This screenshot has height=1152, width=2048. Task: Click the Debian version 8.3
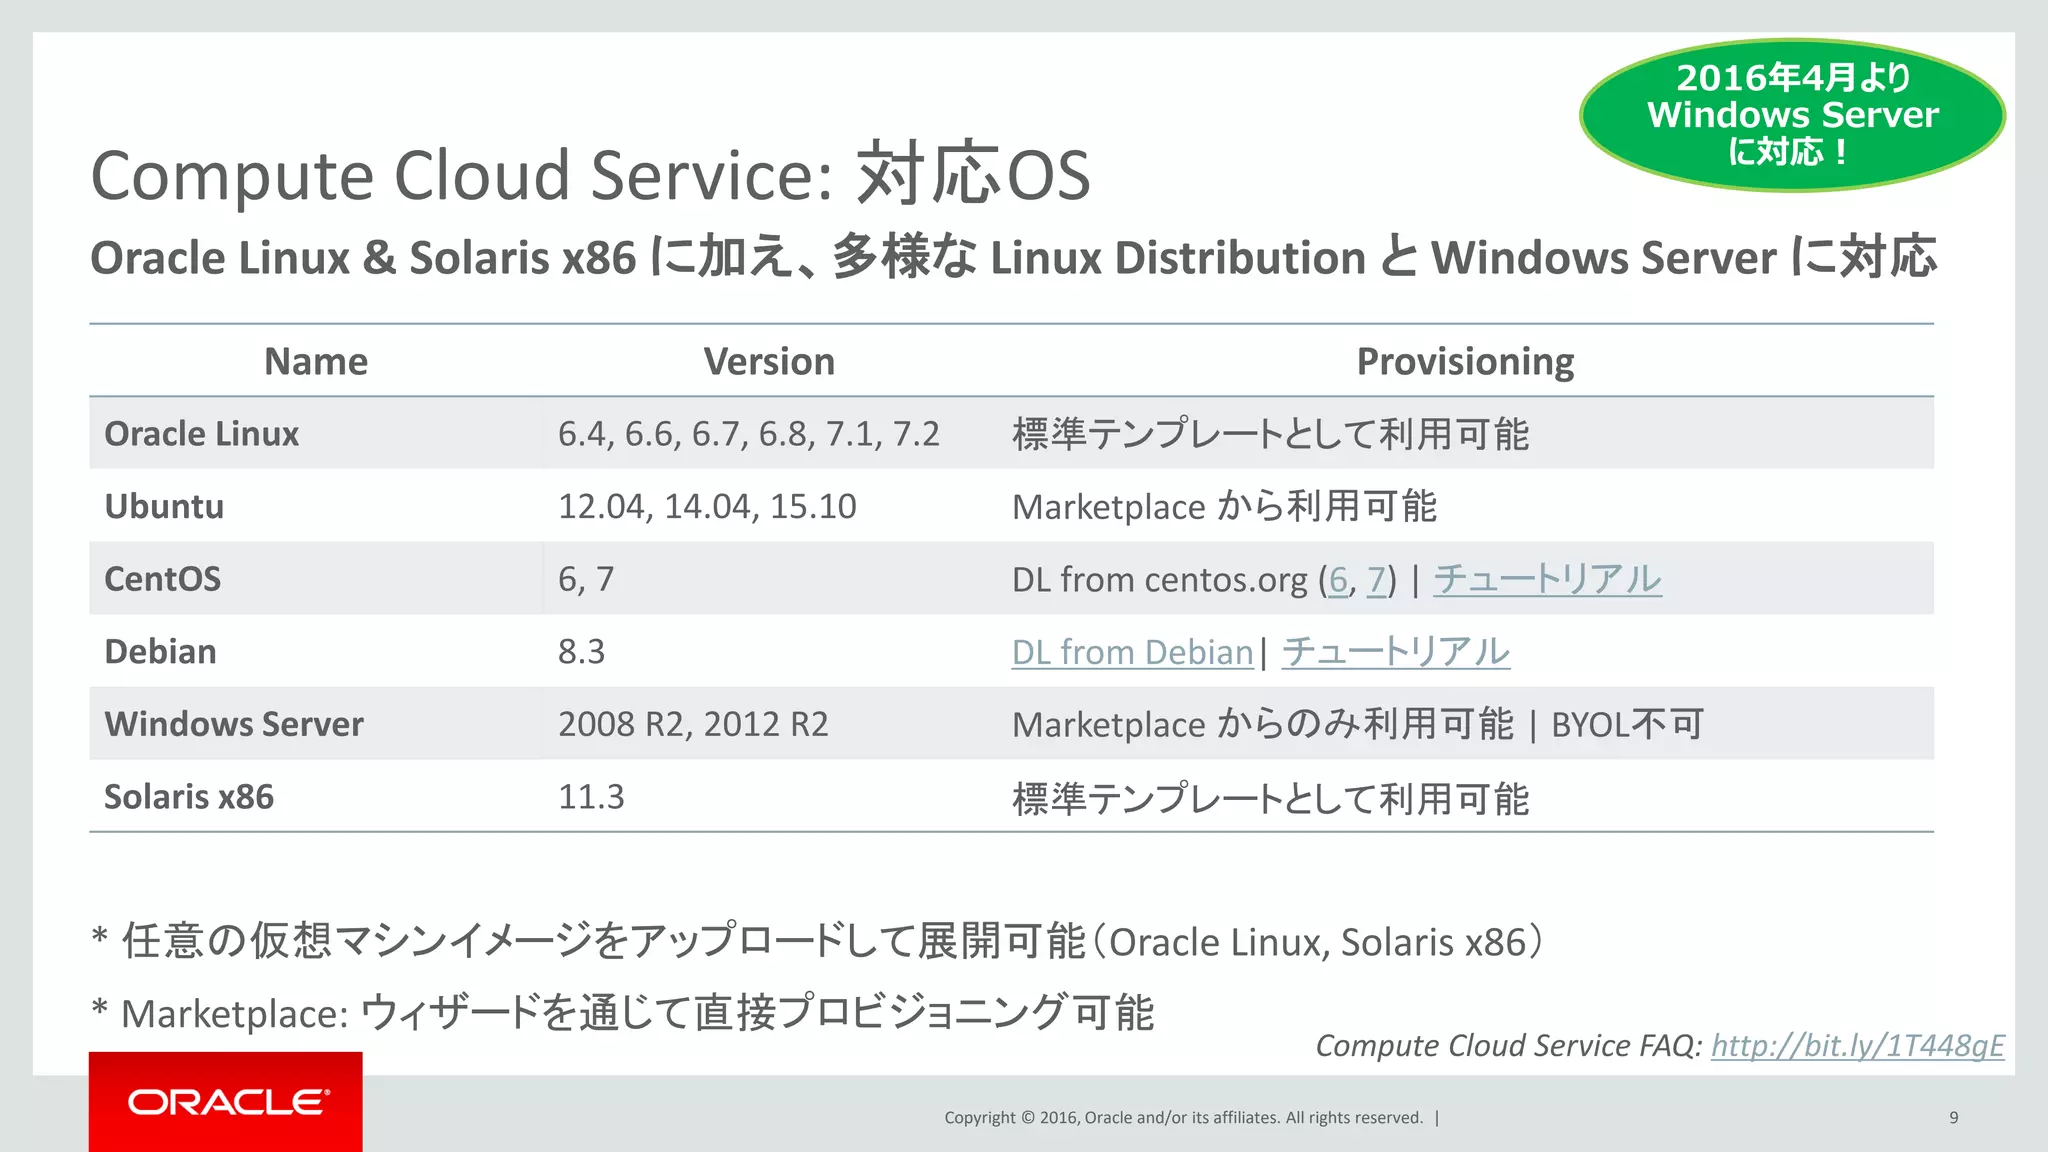(x=582, y=652)
